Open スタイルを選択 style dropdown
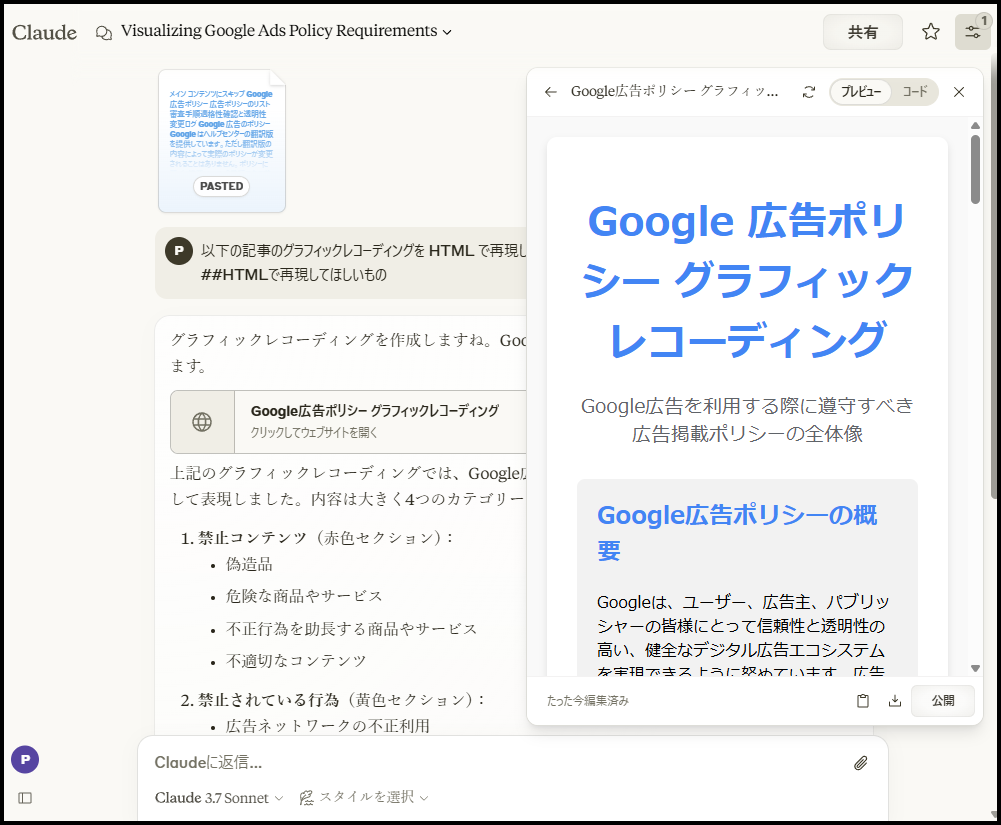Viewport: 1001px width, 825px height. (364, 797)
